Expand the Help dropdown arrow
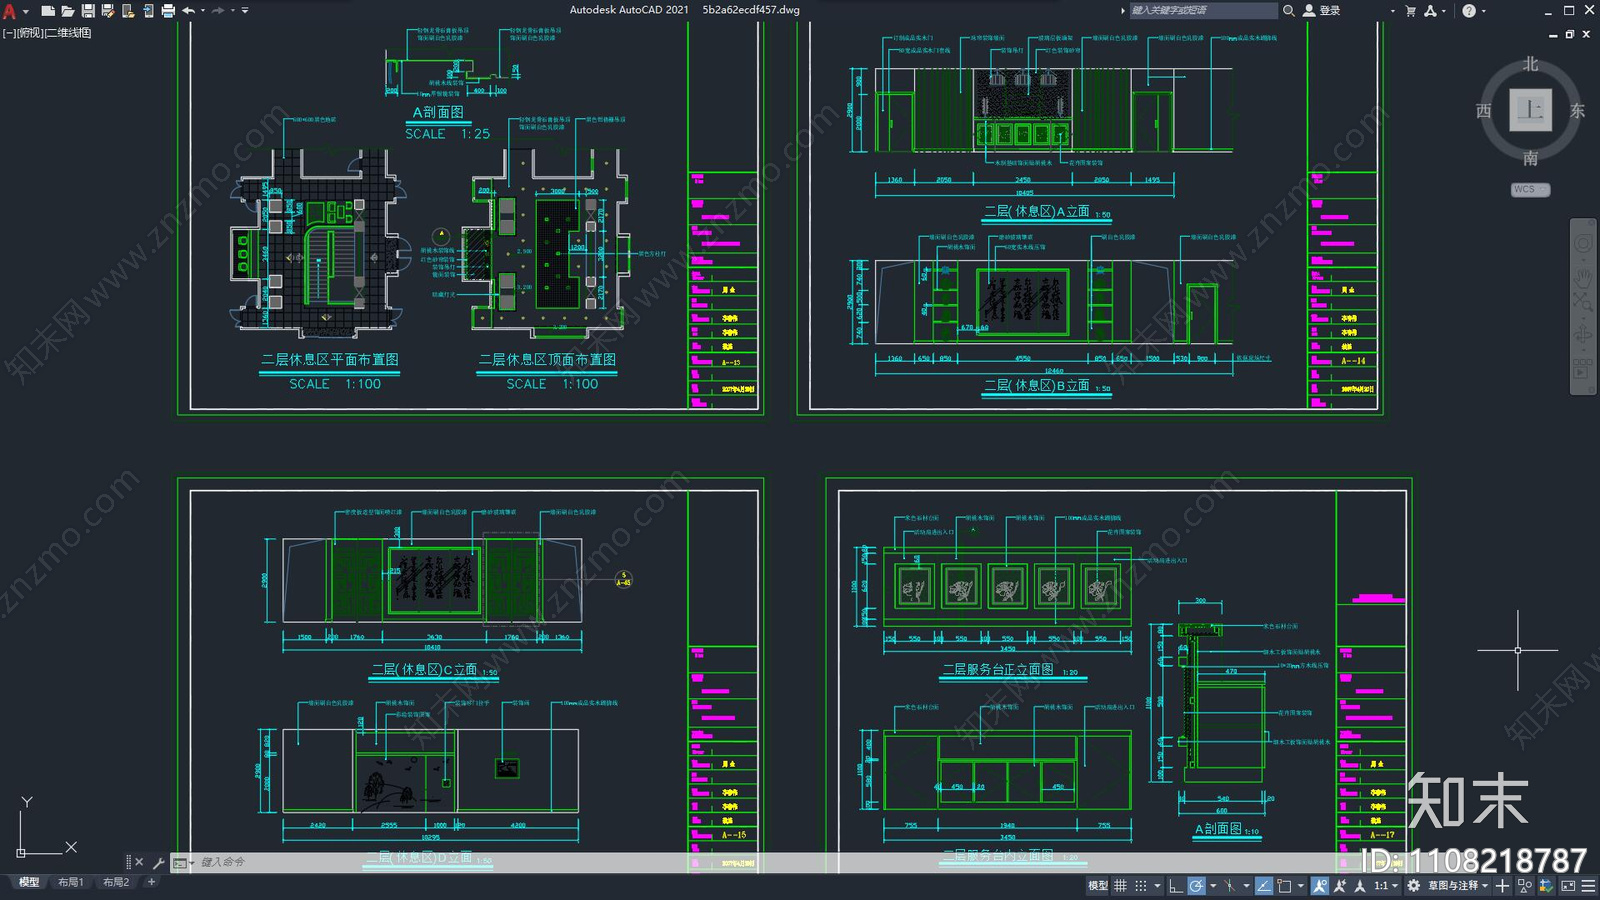This screenshot has height=900, width=1600. click(1483, 11)
